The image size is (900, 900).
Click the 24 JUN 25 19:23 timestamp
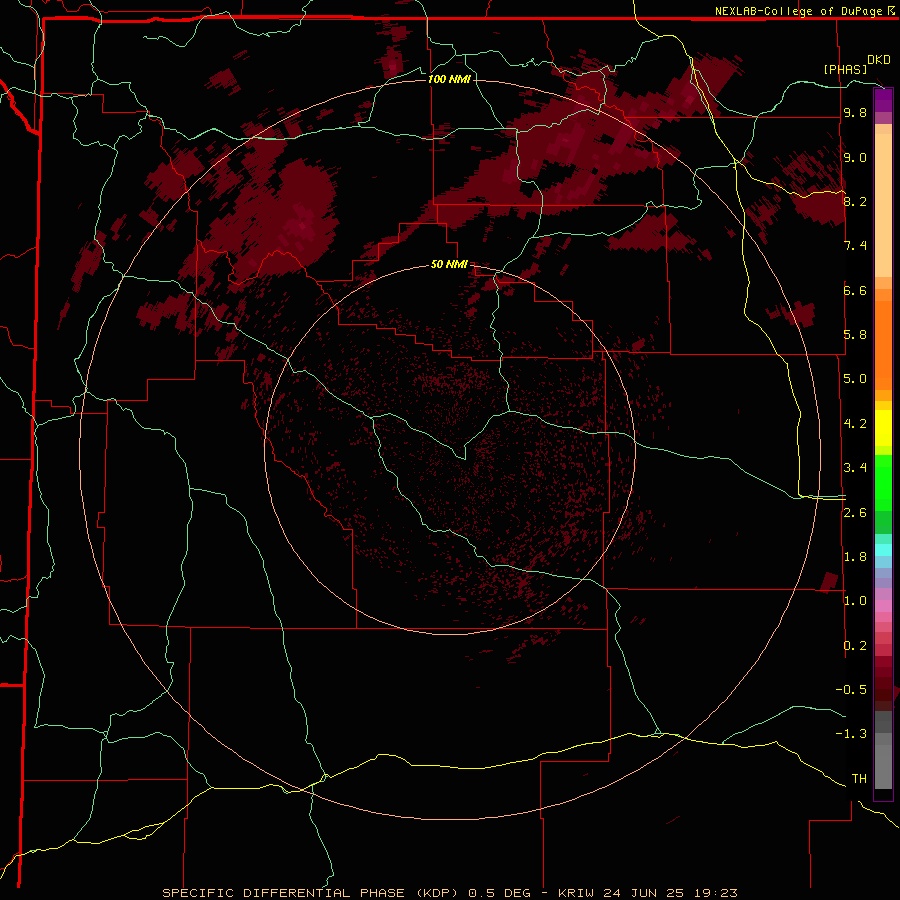coord(669,893)
